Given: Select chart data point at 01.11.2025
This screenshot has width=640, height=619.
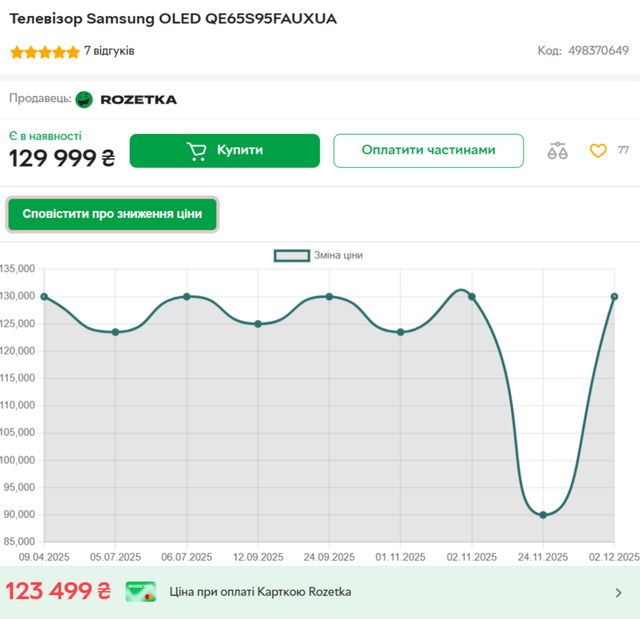Looking at the screenshot, I should click(400, 332).
